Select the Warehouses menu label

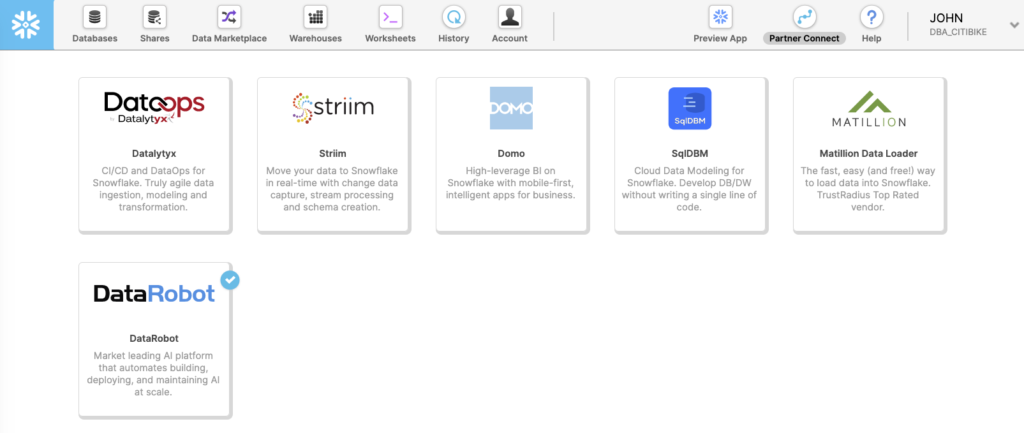click(315, 39)
